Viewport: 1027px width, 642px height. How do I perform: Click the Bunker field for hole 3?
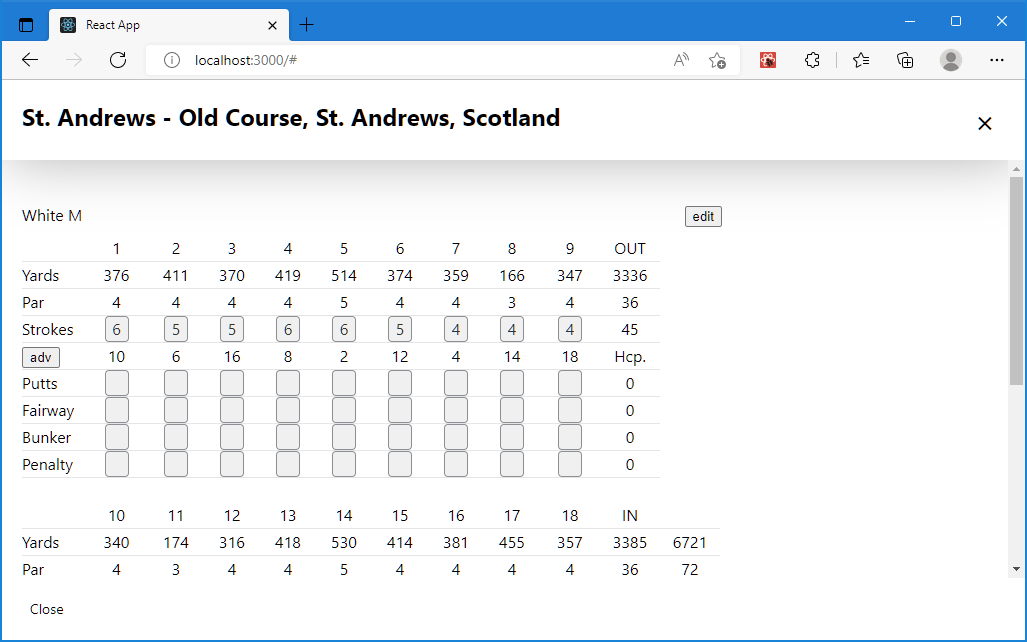232,438
